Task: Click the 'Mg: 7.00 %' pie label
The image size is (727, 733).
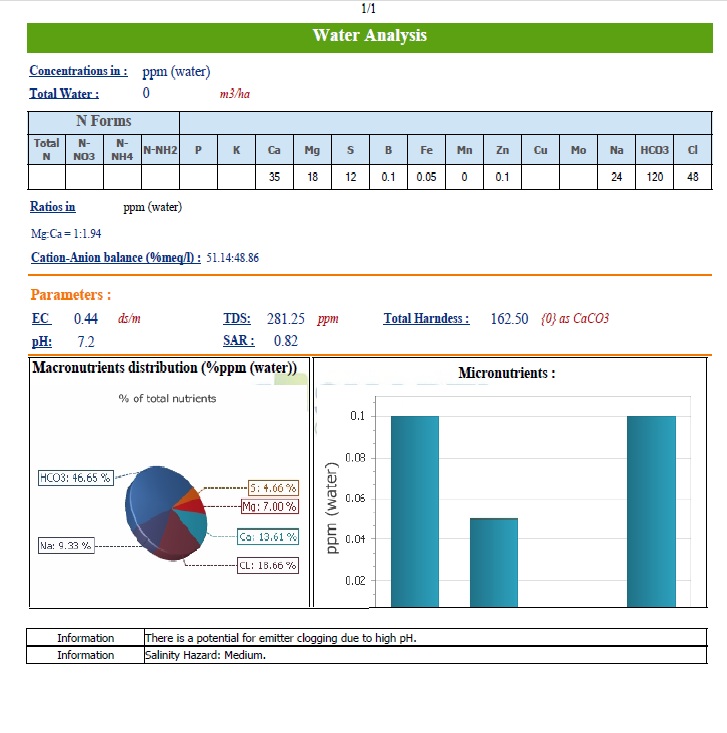Action: pos(270,507)
